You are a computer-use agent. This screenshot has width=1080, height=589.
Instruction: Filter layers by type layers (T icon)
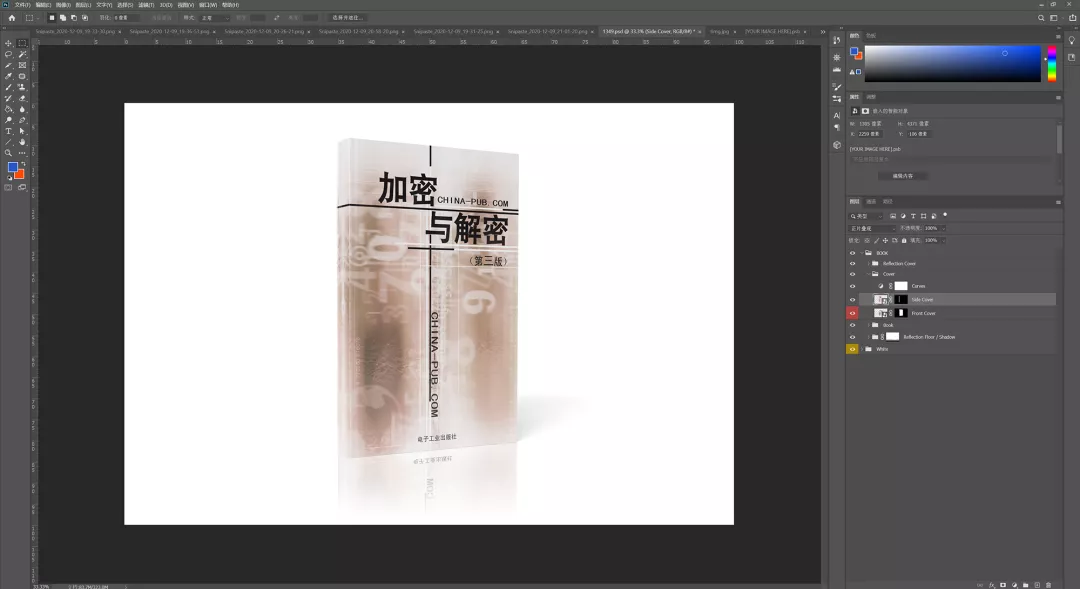(913, 216)
